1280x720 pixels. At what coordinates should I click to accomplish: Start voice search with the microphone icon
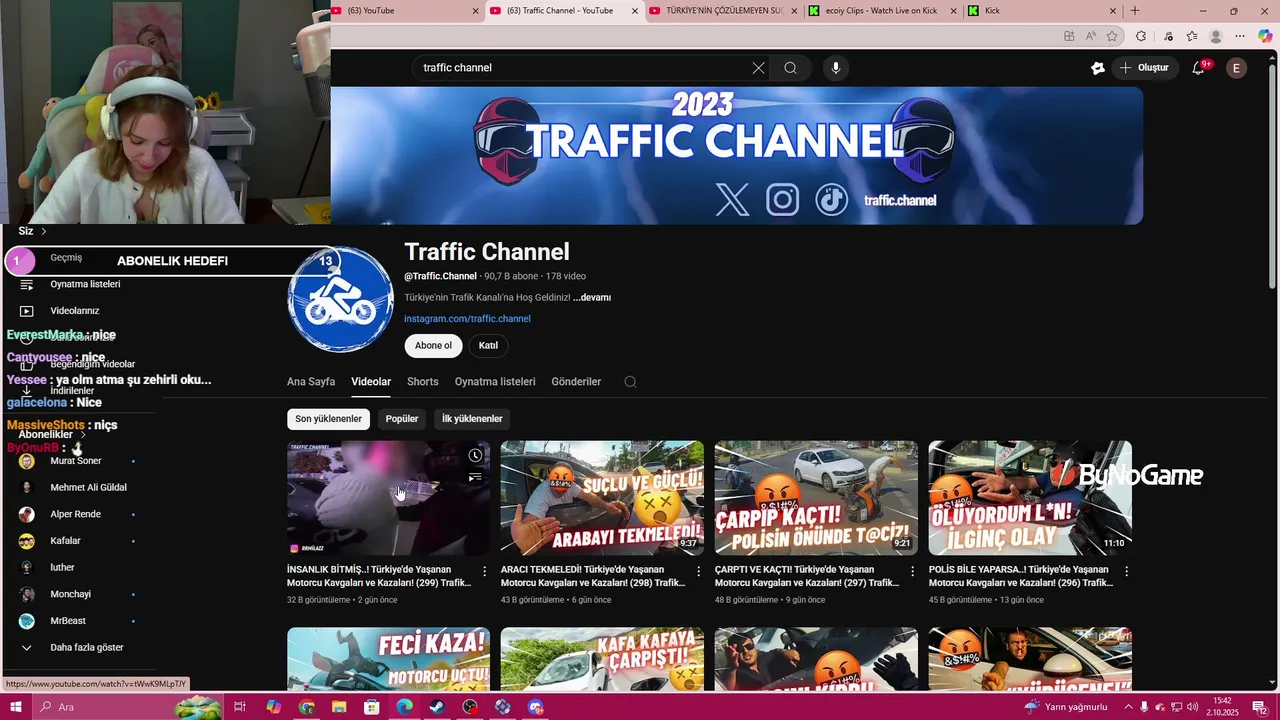[x=836, y=68]
